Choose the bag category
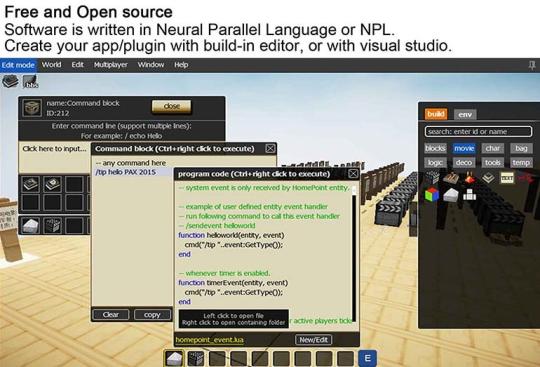This screenshot has height=367, width=540. [x=521, y=148]
